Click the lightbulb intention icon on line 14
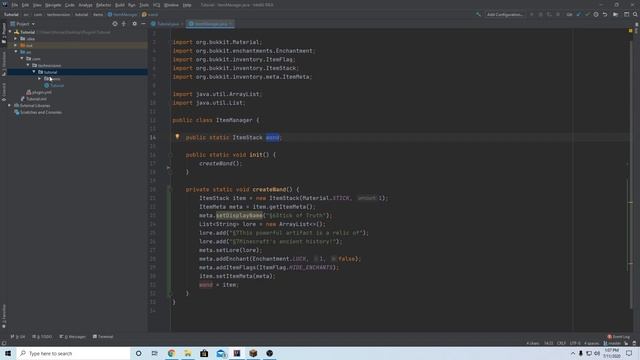This screenshot has width=640, height=360. (177, 137)
